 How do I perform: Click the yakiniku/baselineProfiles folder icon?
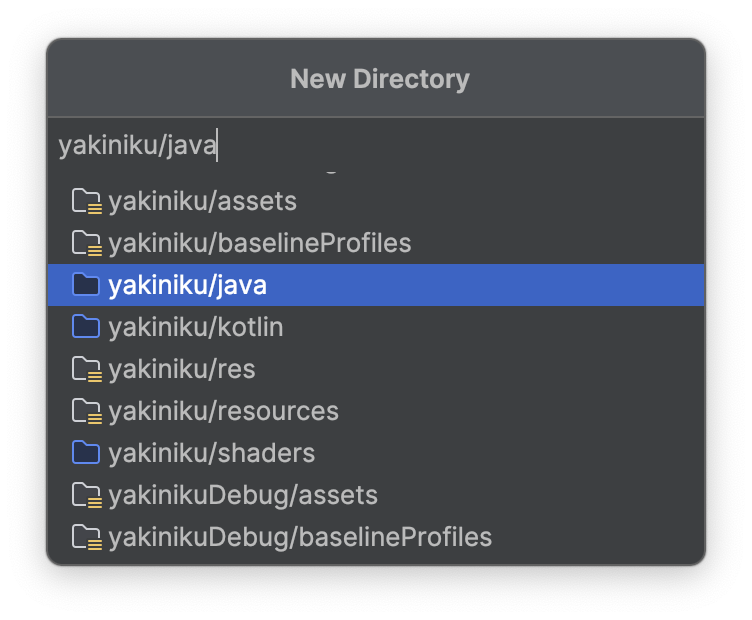[x=87, y=243]
